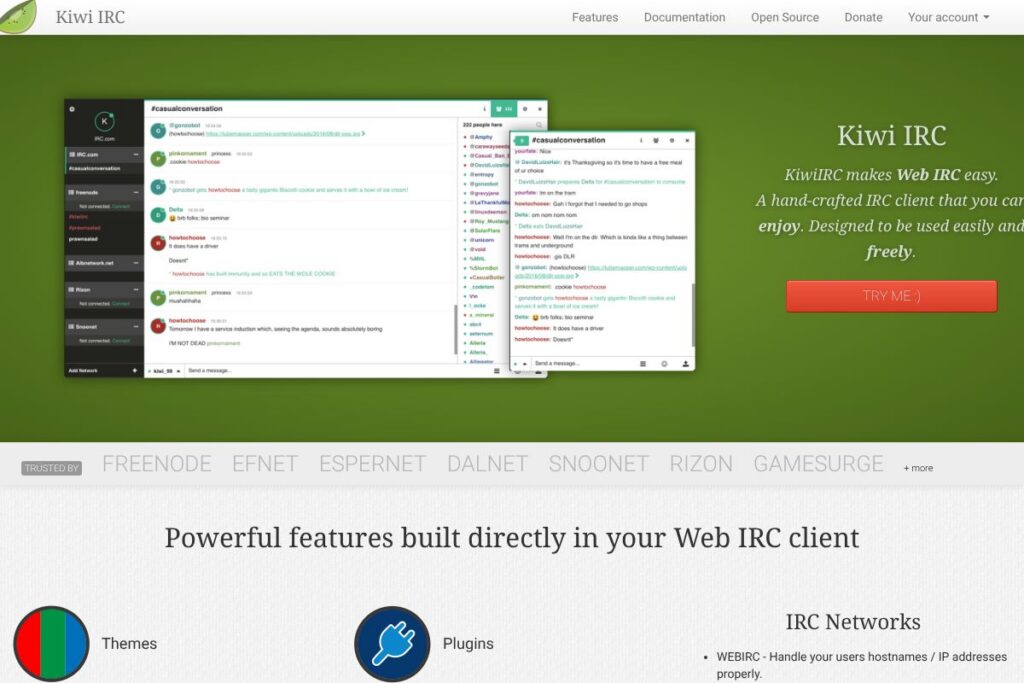The width and height of the screenshot is (1024, 683).
Task: Select FREENODE in trusted networks
Action: pos(156,464)
